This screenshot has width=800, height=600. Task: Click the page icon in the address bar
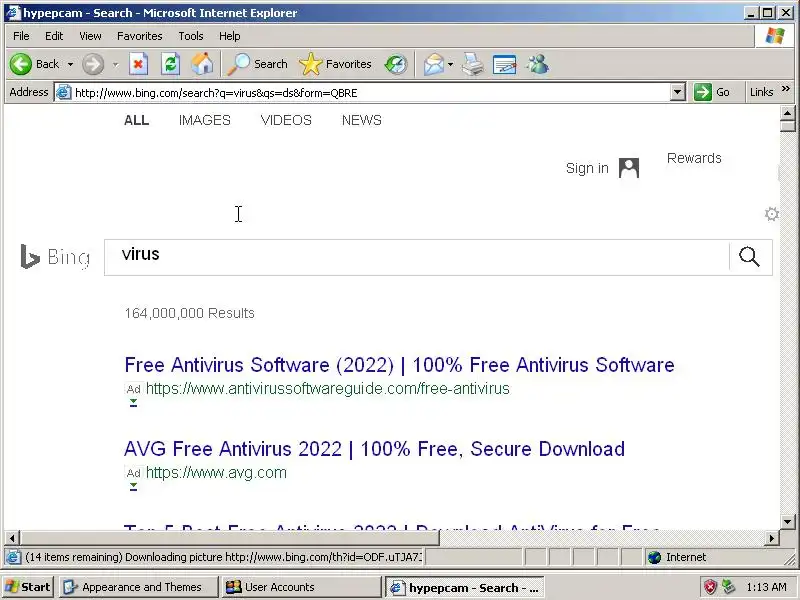coord(63,92)
